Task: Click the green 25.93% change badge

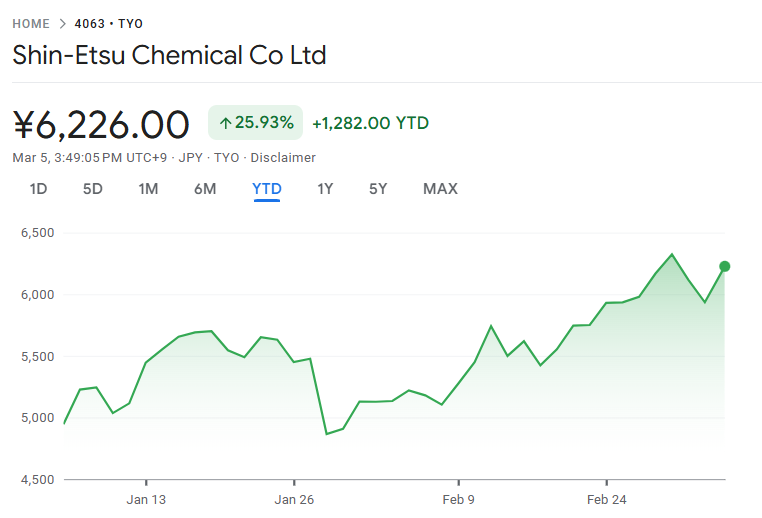Action: pos(255,123)
